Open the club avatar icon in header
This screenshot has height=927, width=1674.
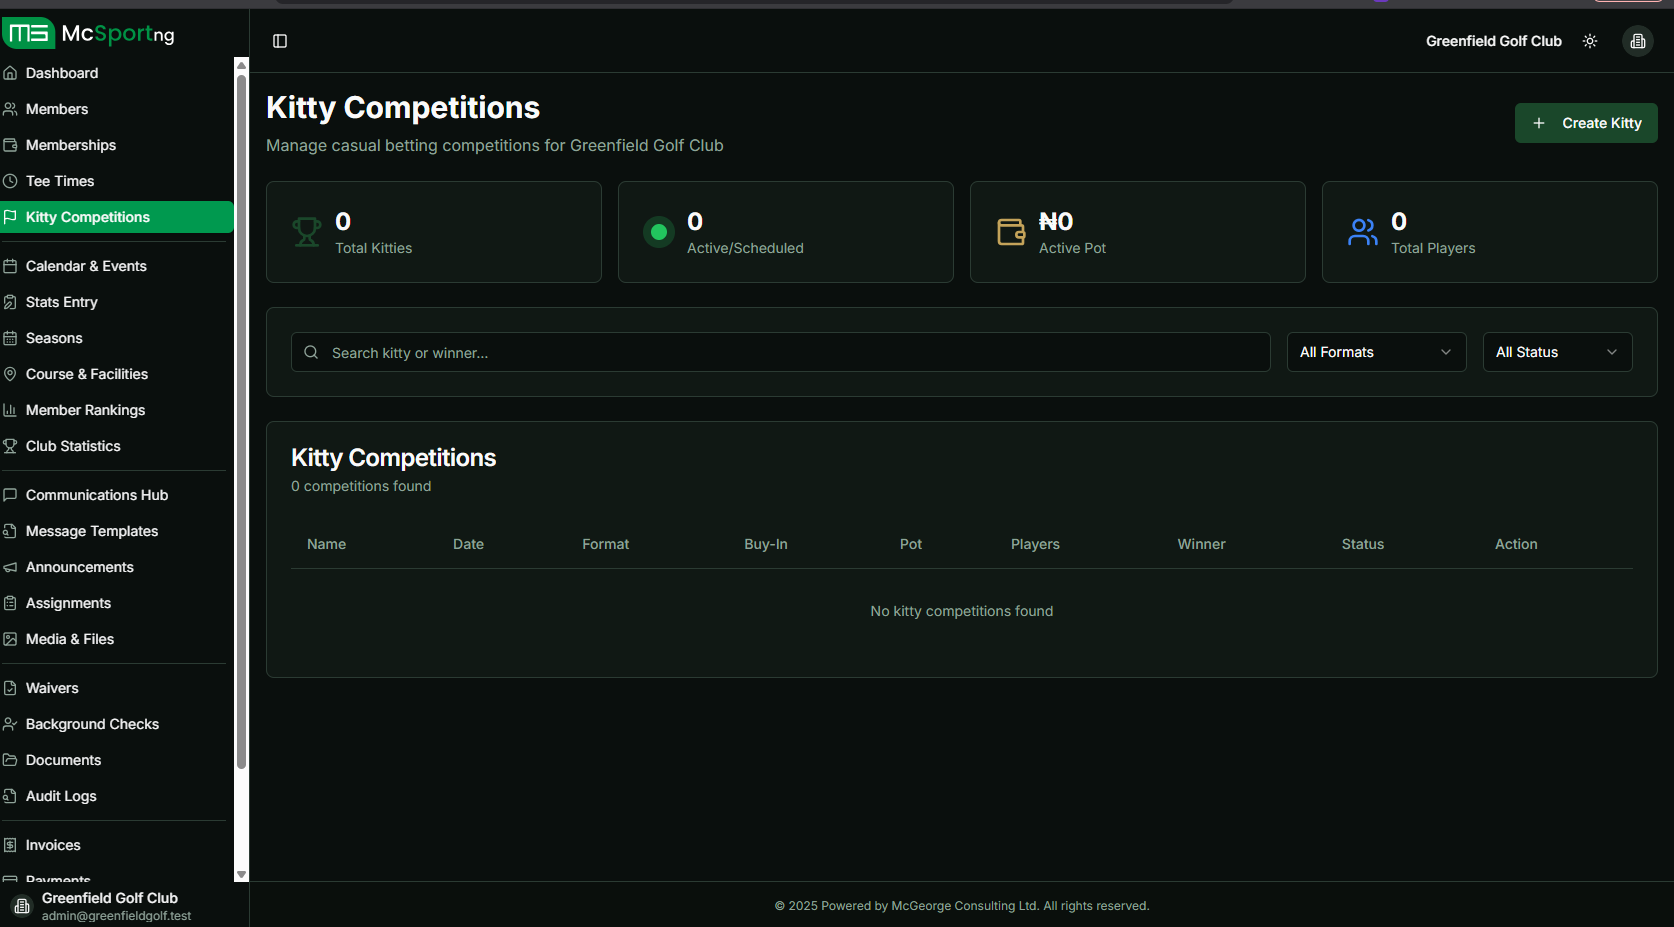point(1637,41)
